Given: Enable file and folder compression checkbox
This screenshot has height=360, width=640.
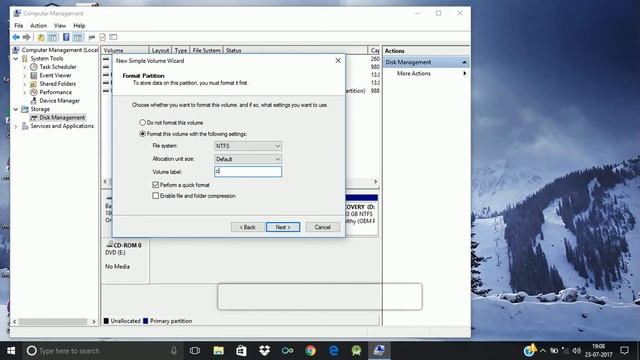Looking at the screenshot, I should tap(156, 196).
